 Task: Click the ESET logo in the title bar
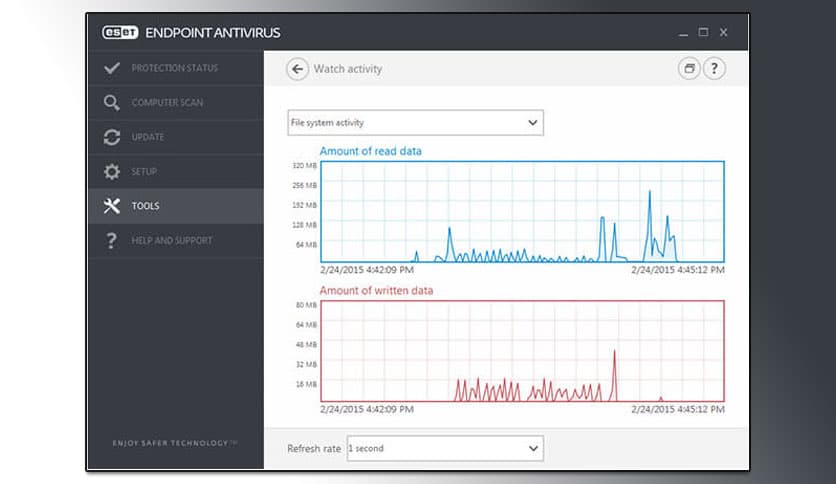coord(120,33)
